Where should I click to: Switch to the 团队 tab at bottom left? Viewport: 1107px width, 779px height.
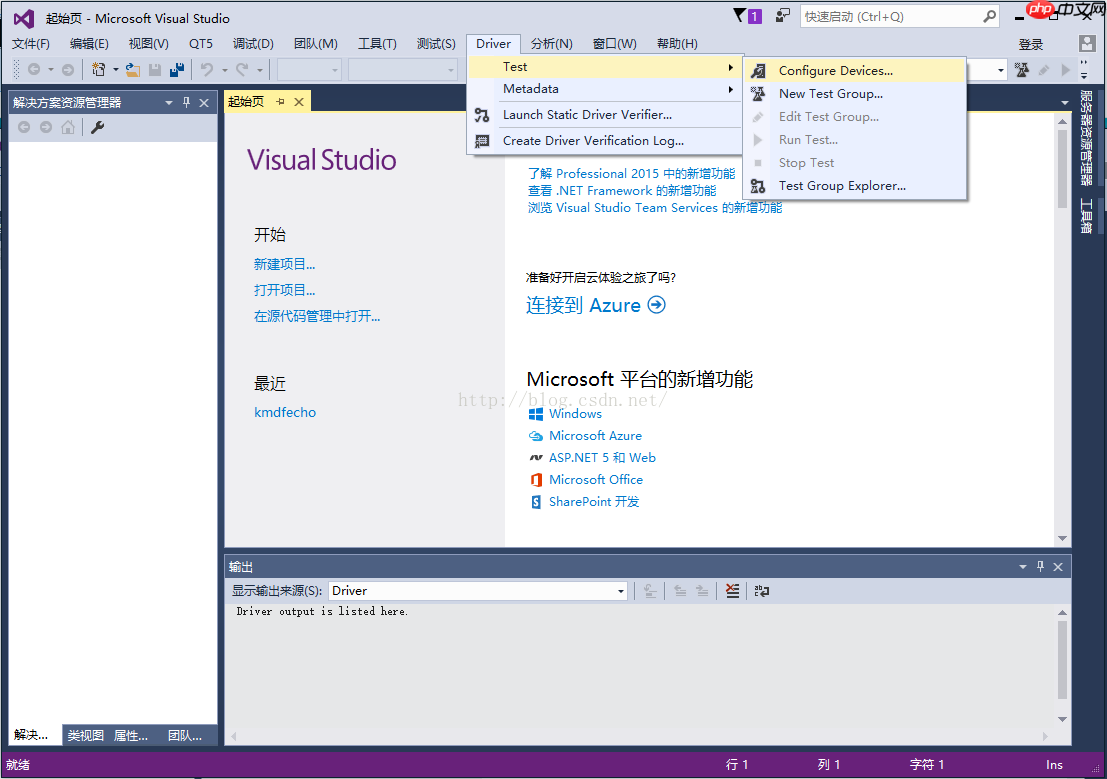tap(185, 735)
